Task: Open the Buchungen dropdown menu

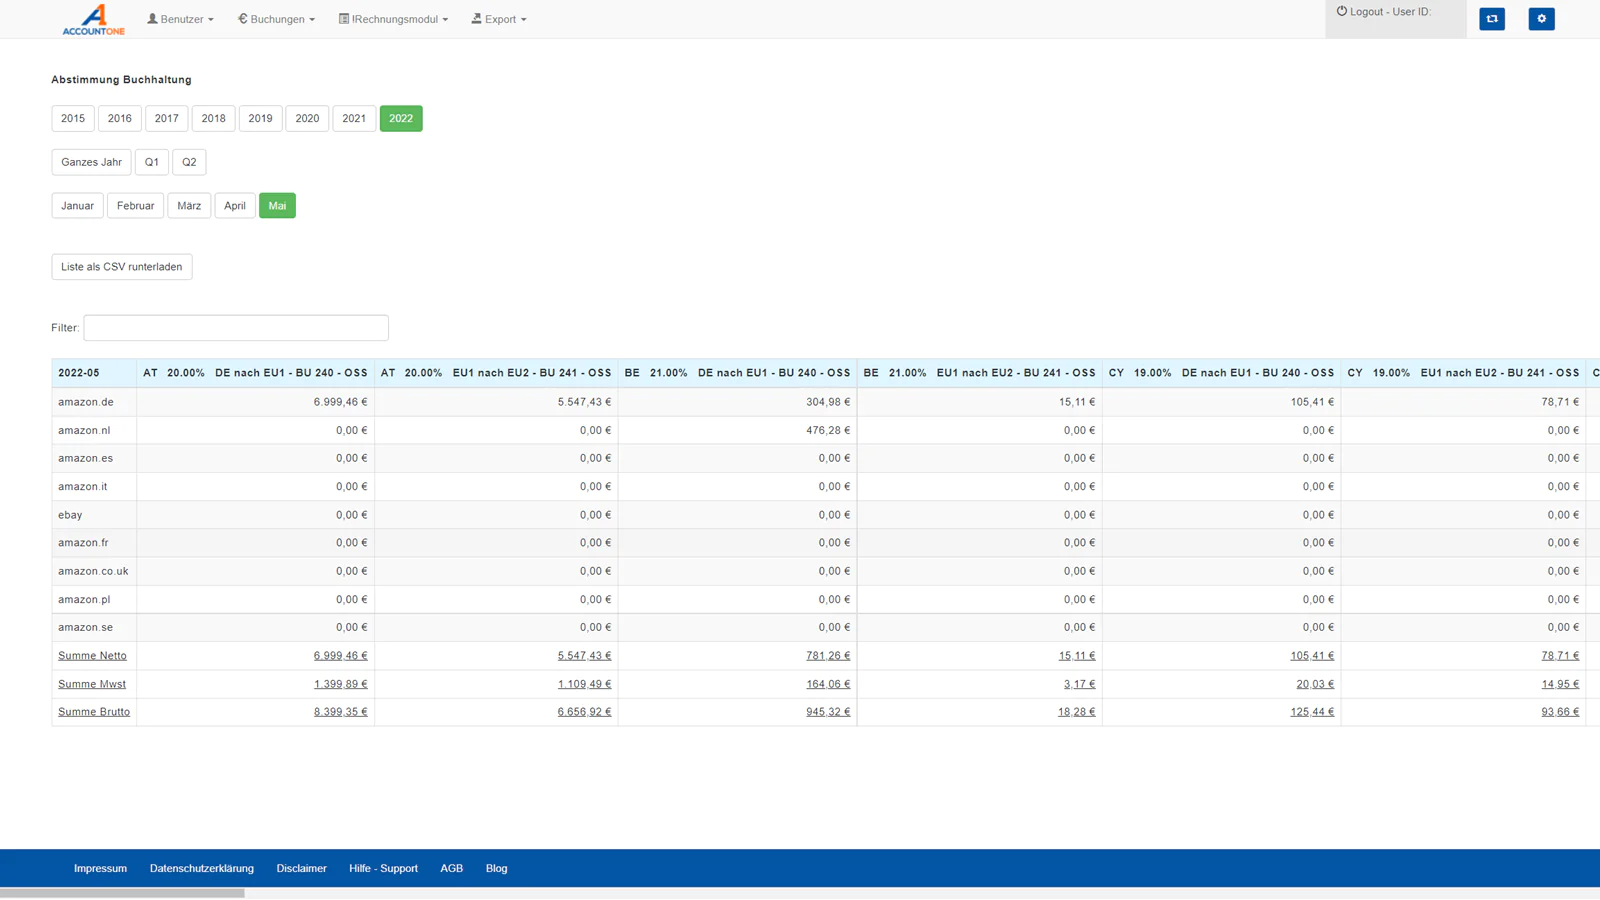Action: [276, 19]
